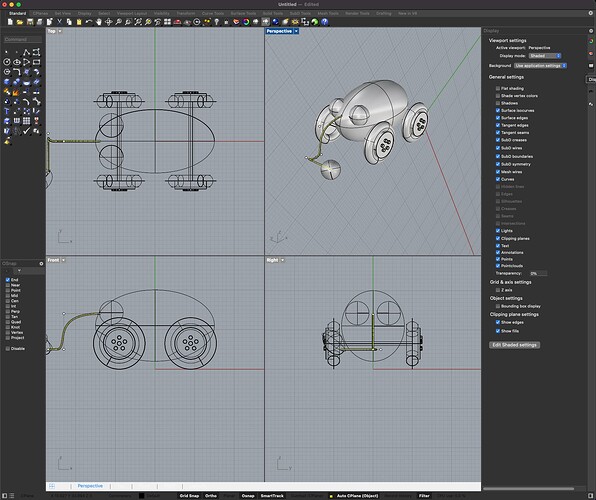Switch to the Set View toolbar tab
596x500 pixels.
click(63, 13)
